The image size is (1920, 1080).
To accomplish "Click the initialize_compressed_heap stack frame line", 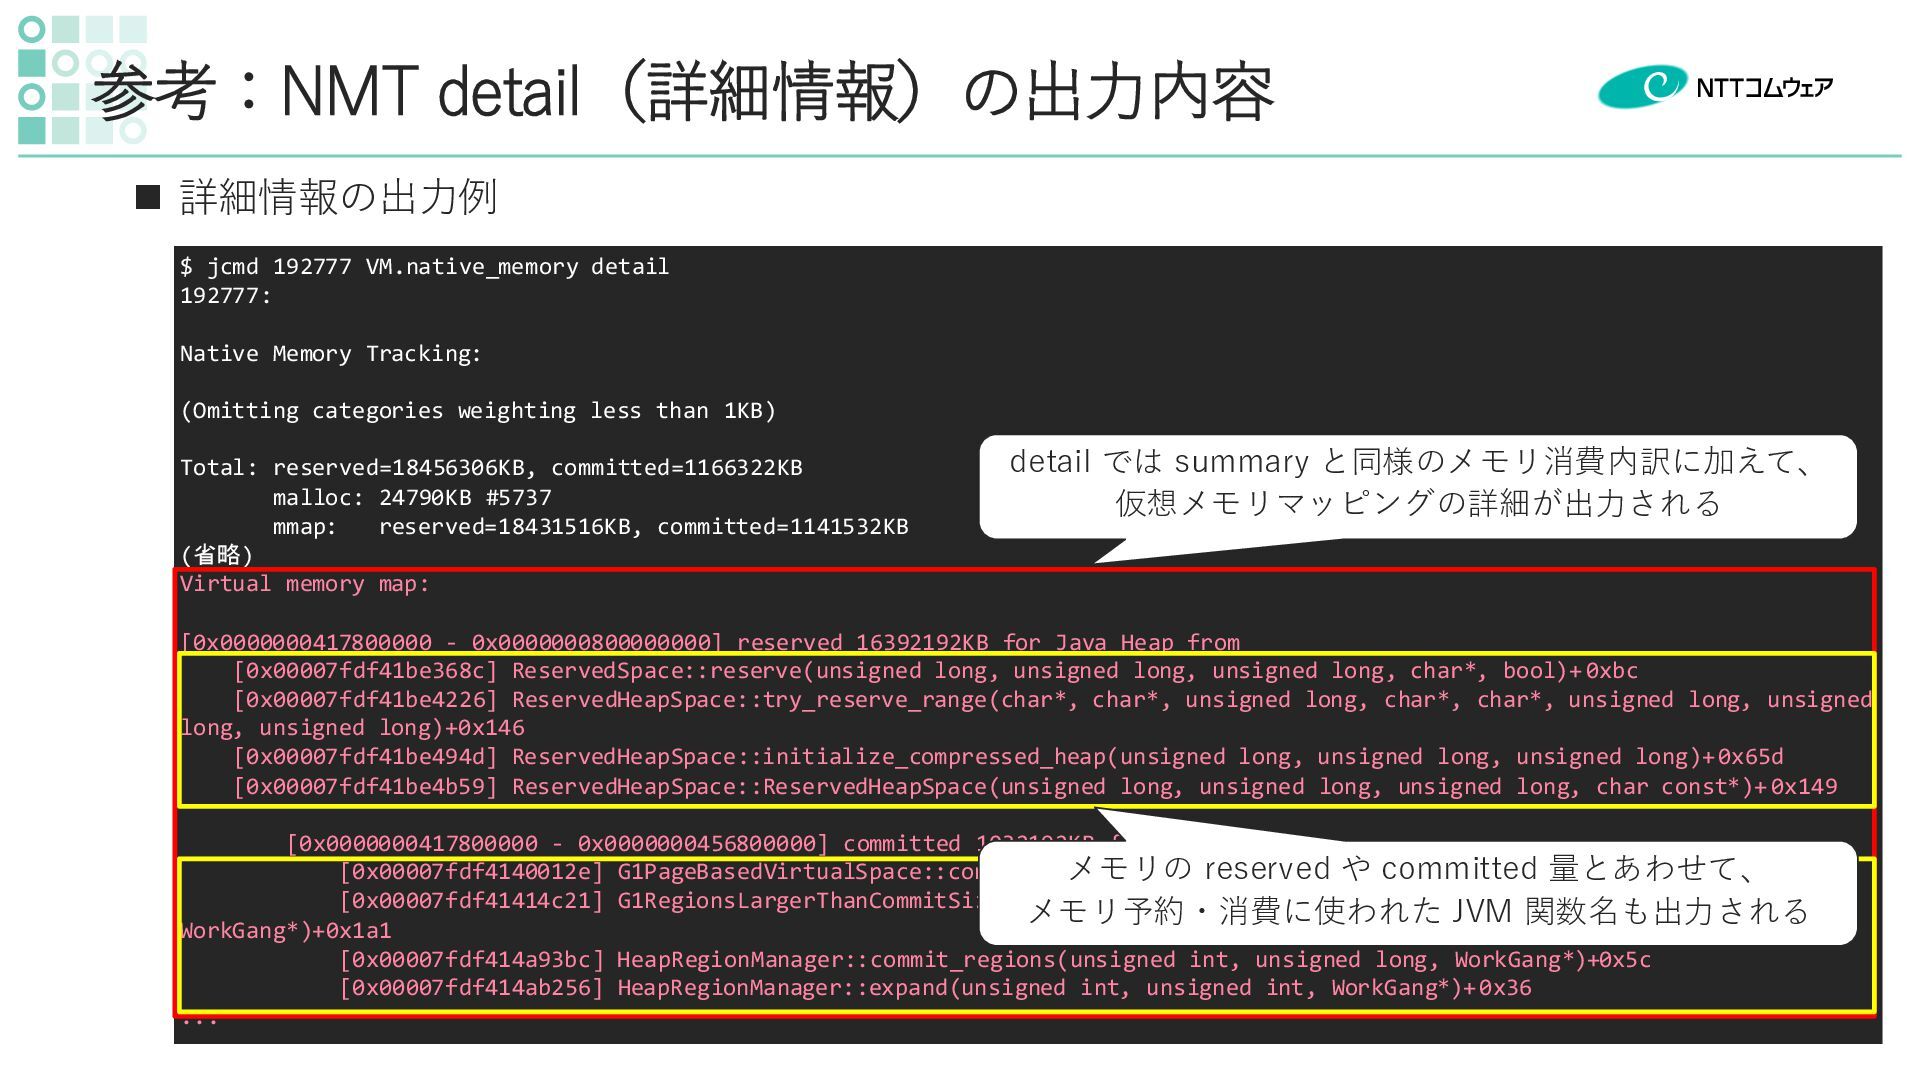I will point(1007,757).
